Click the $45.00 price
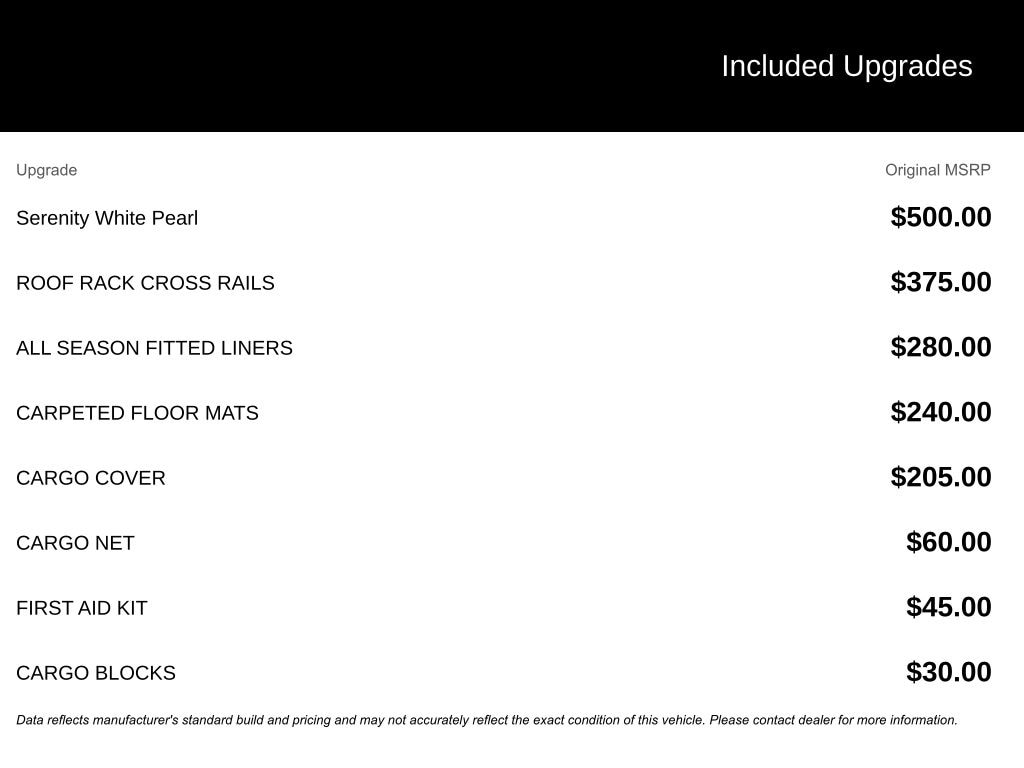 coord(948,607)
